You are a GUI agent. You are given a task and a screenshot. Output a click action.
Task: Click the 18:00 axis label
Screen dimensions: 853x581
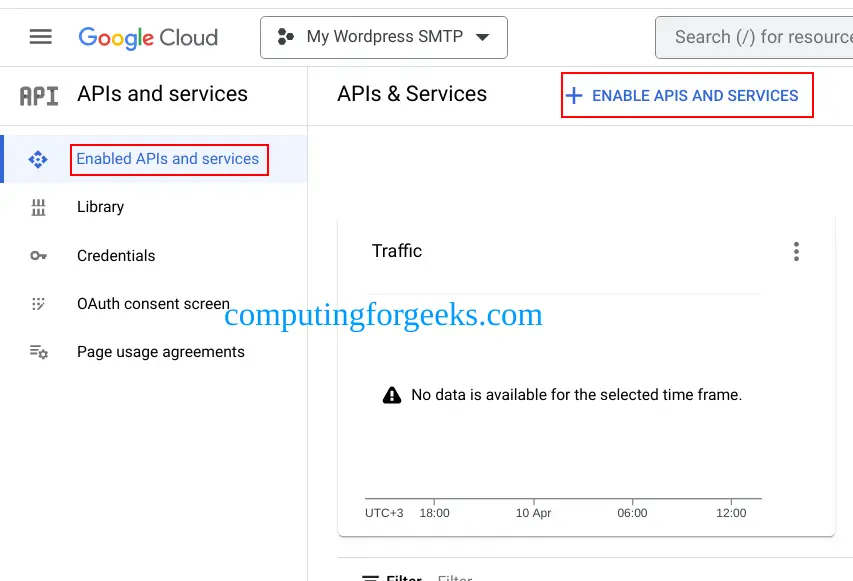[434, 513]
